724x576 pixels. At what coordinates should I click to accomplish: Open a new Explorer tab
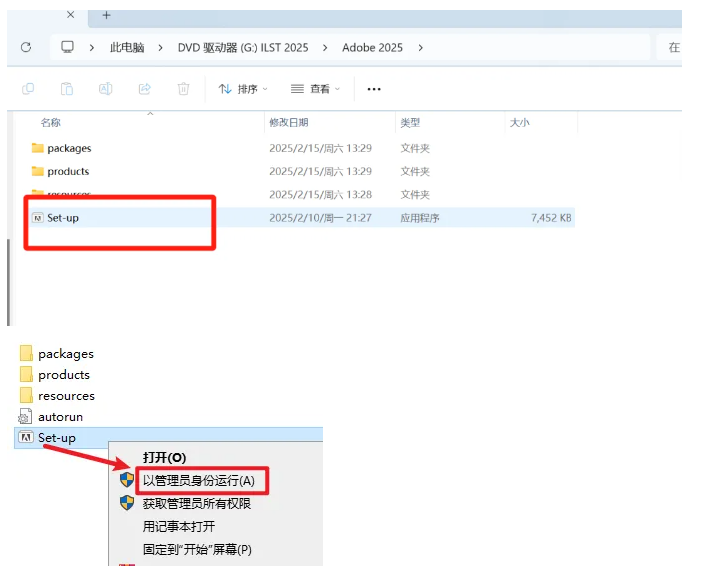coord(107,15)
